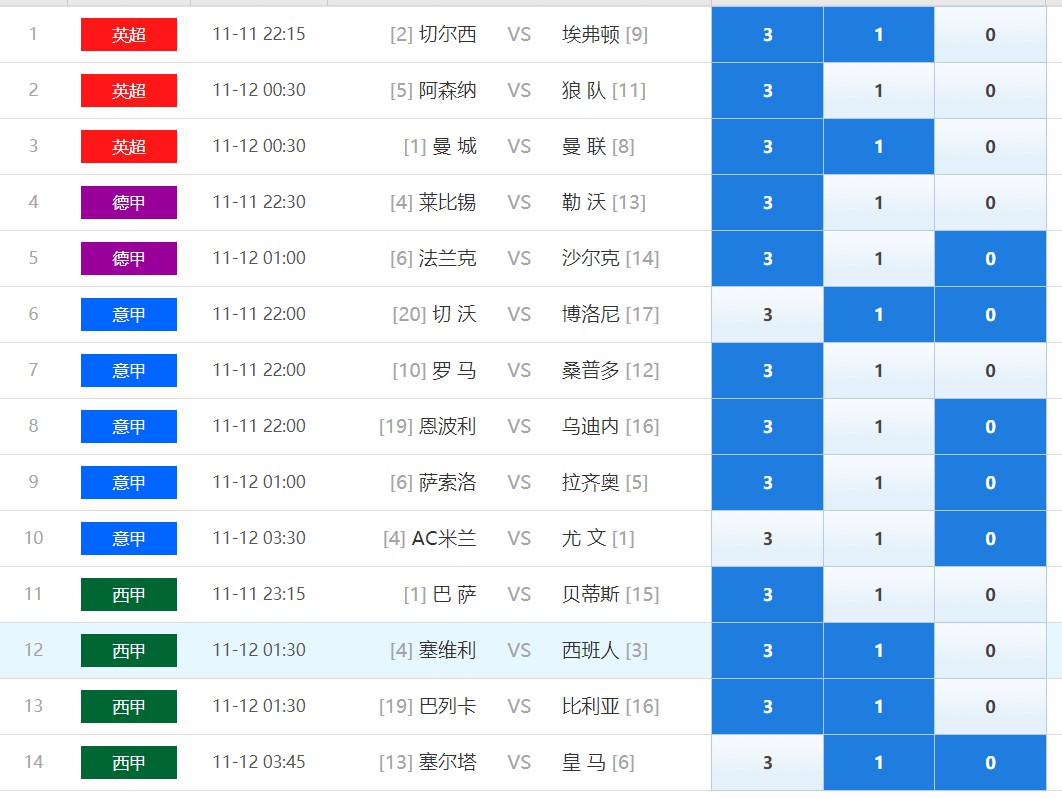The width and height of the screenshot is (1062, 799).
Task: Toggle away win 0 for 阿森纳 vs 狼队
Action: click(x=990, y=91)
